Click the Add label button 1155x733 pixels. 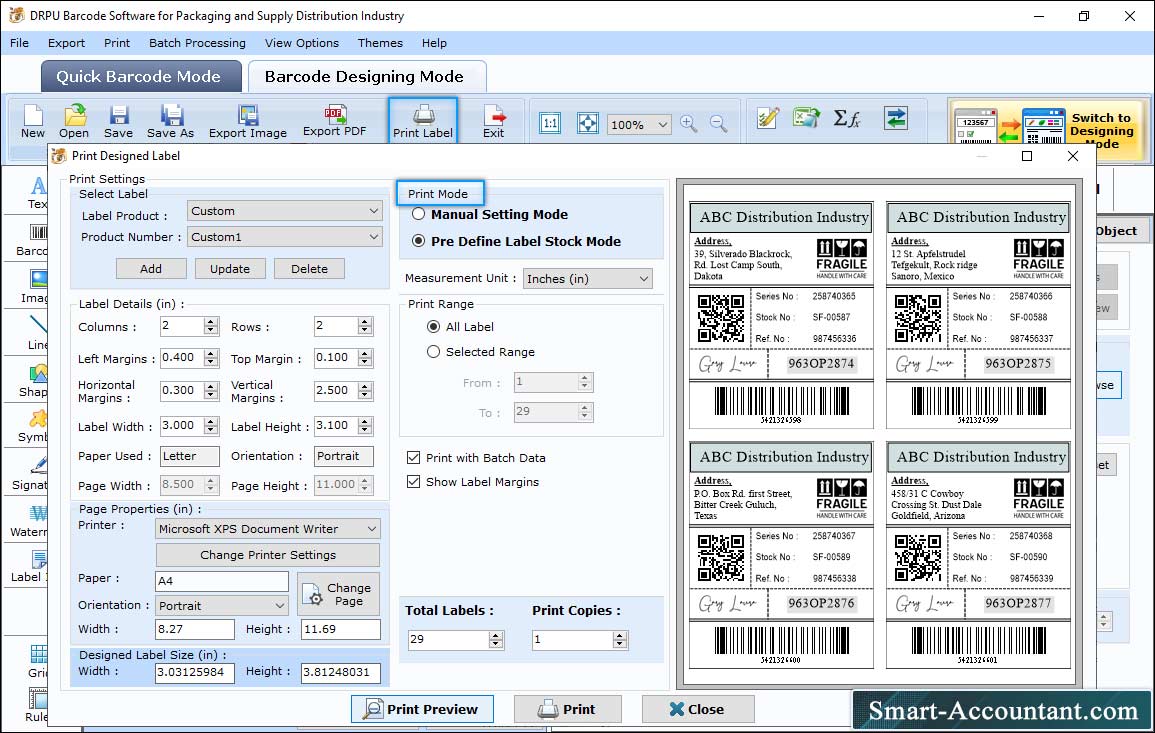151,269
